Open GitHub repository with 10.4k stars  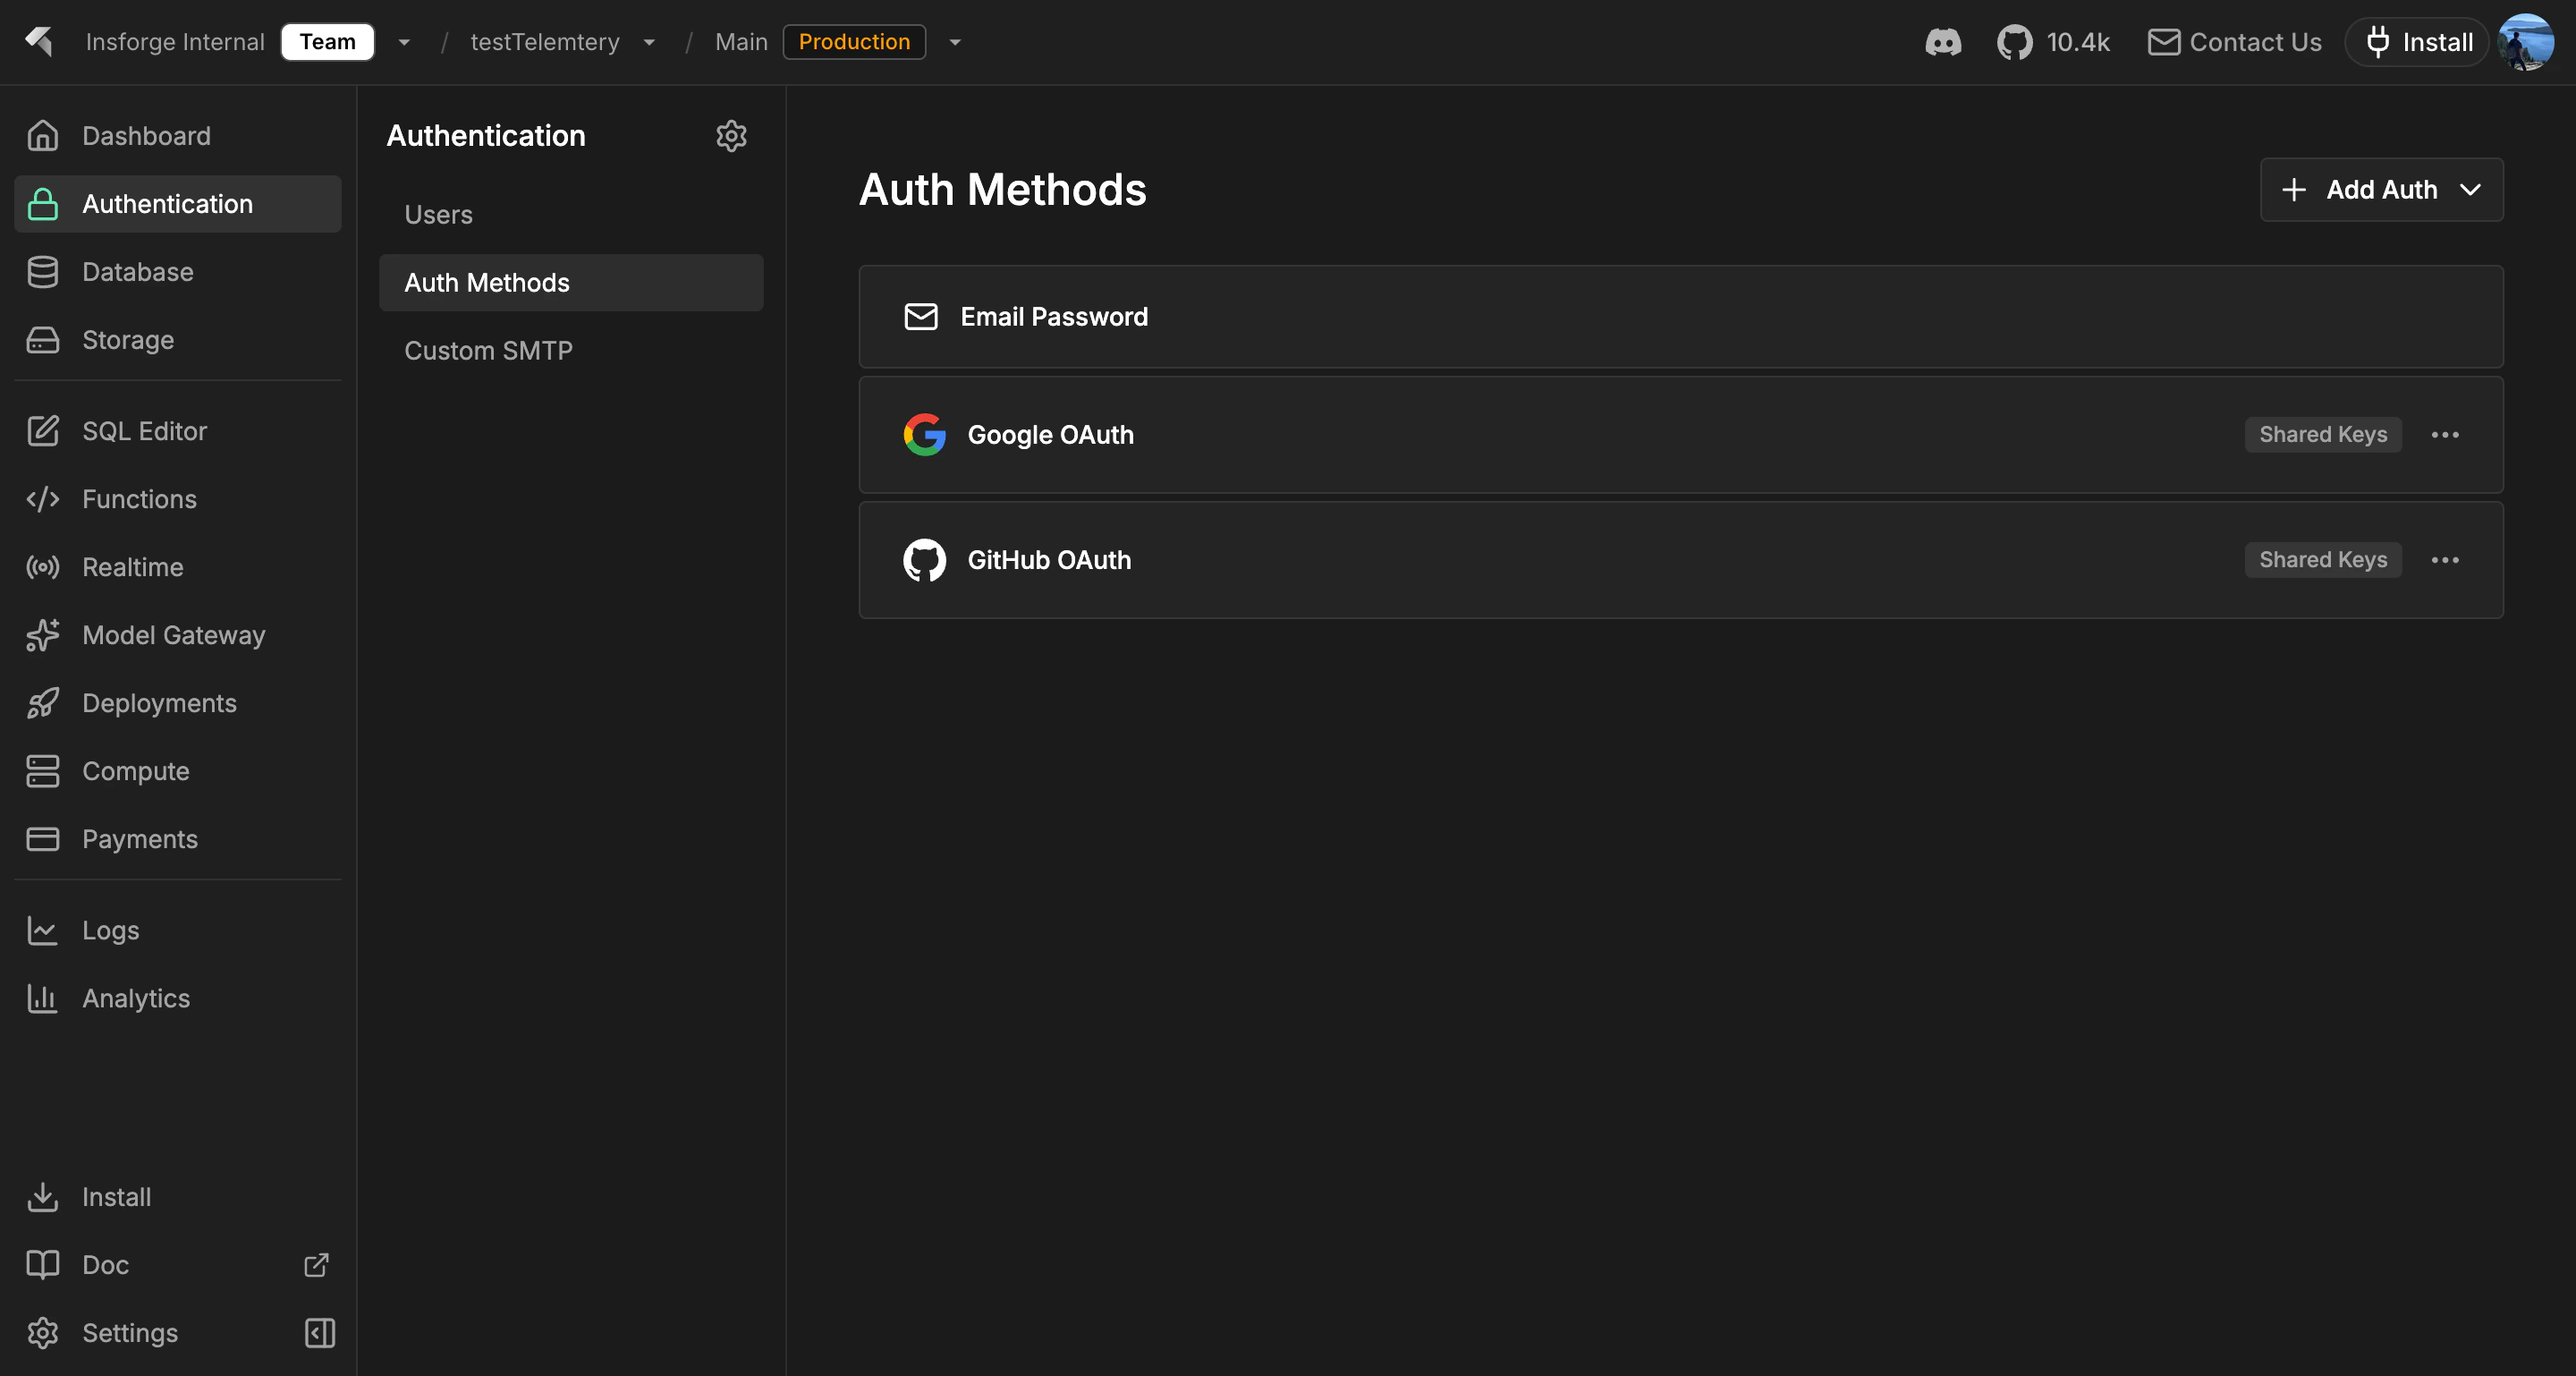coord(2053,42)
